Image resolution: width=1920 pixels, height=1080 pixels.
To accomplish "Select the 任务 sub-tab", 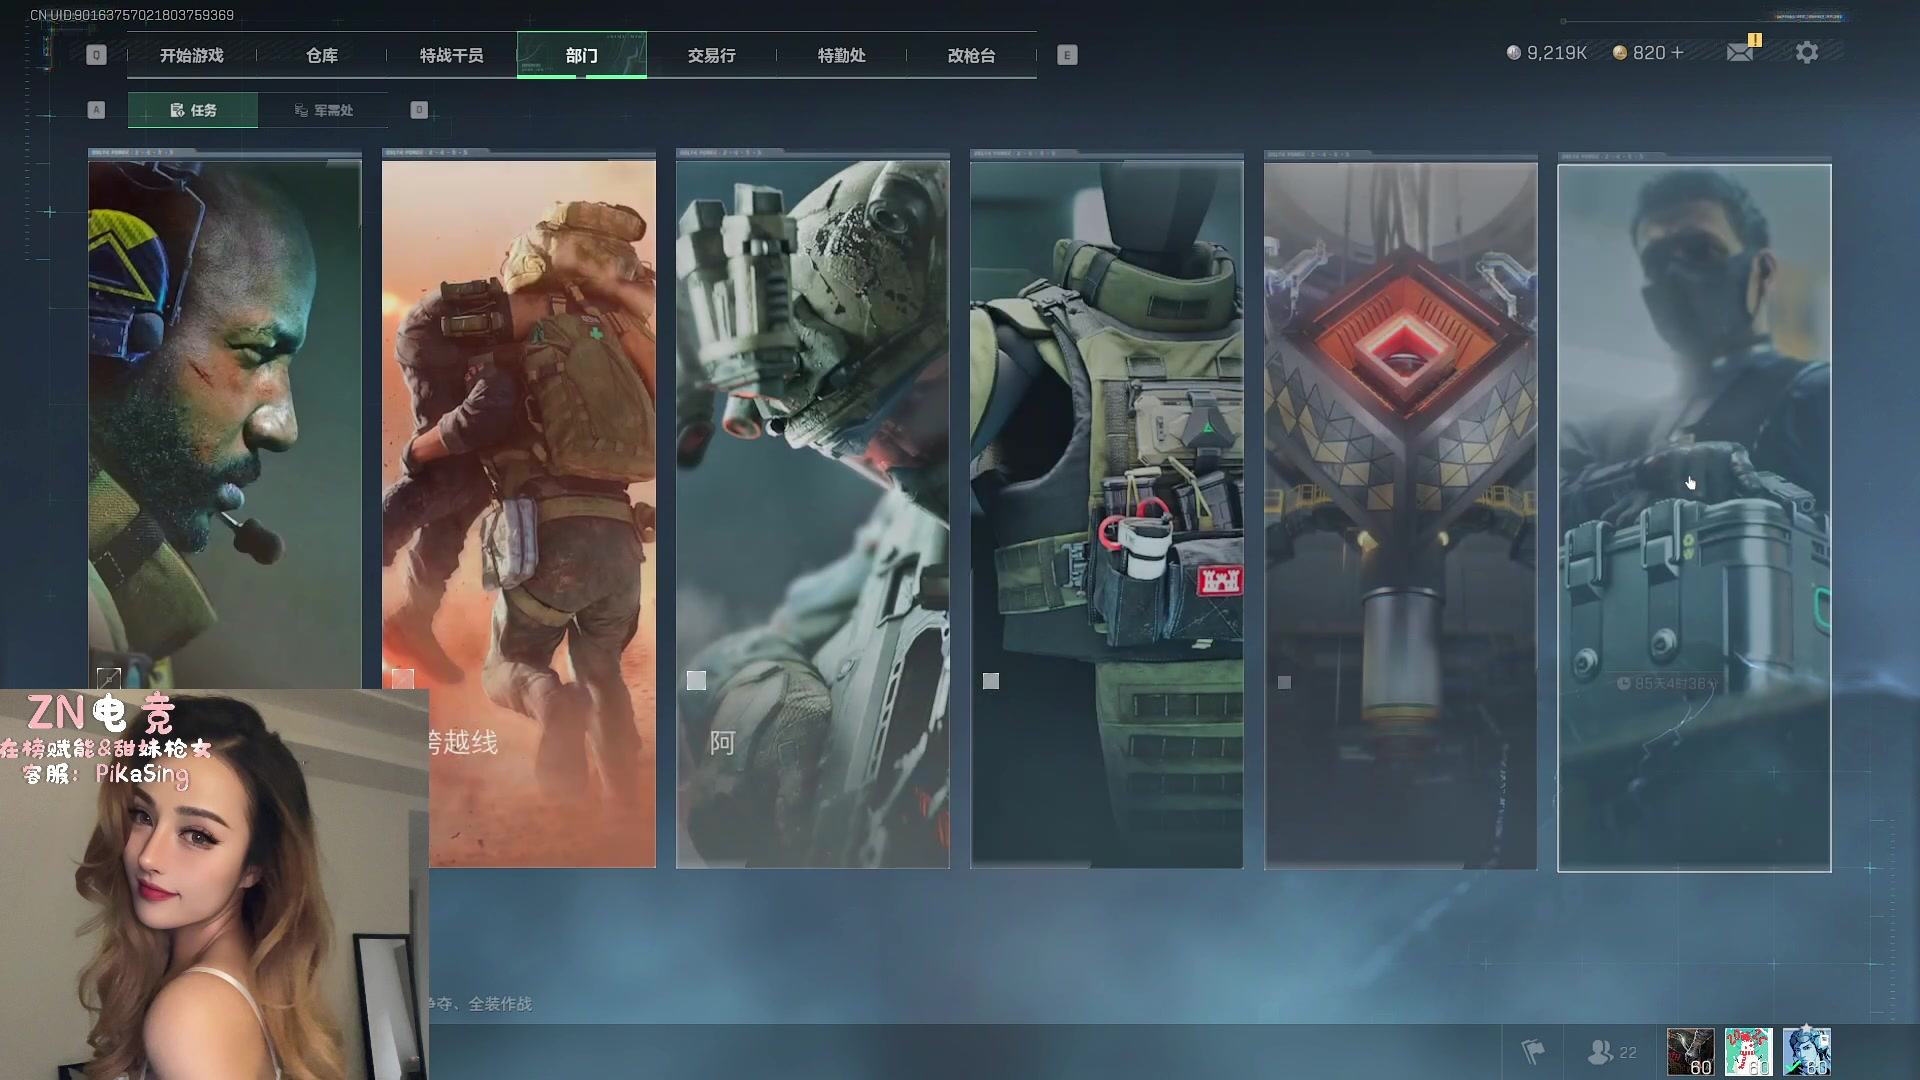I will (x=193, y=110).
